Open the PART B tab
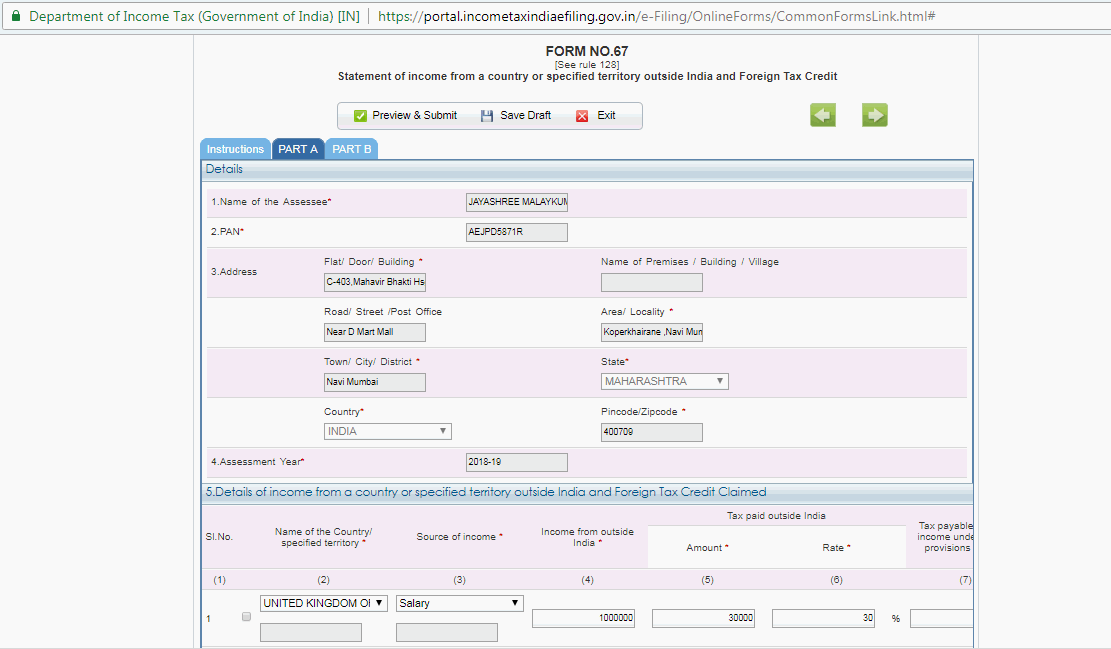Image resolution: width=1111 pixels, height=649 pixels. point(352,150)
